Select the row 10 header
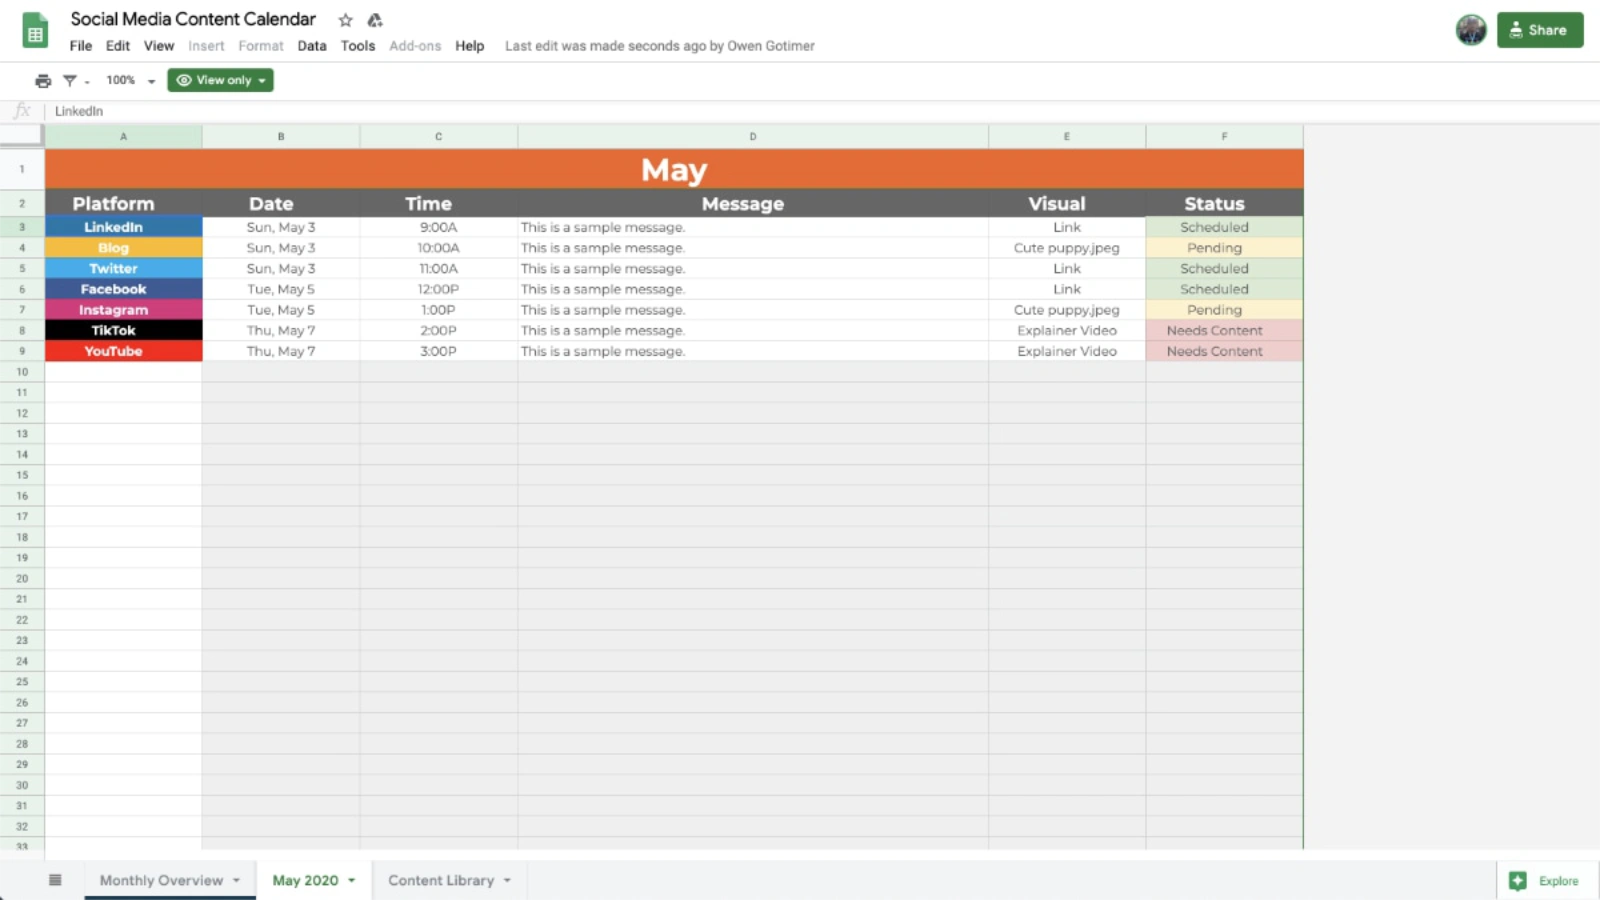Viewport: 1600px width, 900px height. pyautogui.click(x=22, y=372)
